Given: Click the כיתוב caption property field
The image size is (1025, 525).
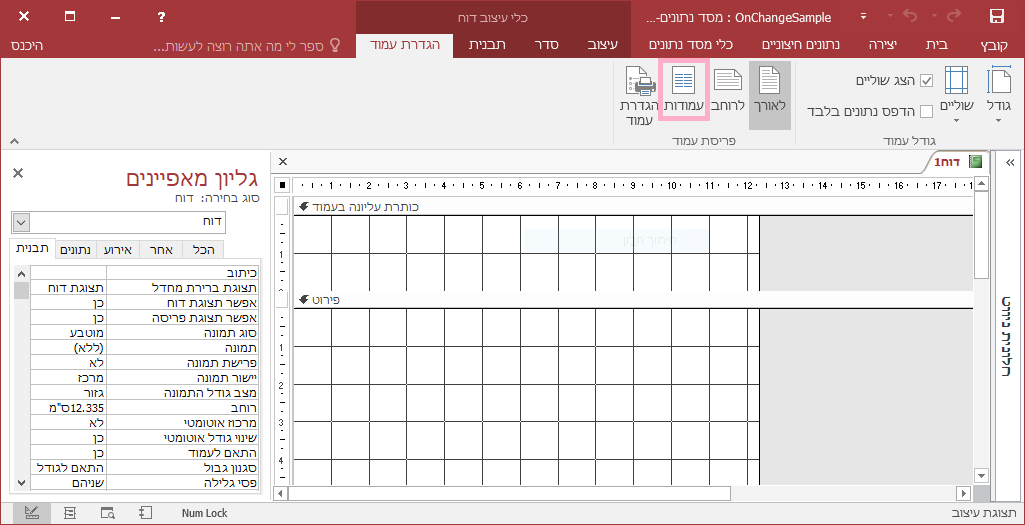Looking at the screenshot, I should [69, 273].
